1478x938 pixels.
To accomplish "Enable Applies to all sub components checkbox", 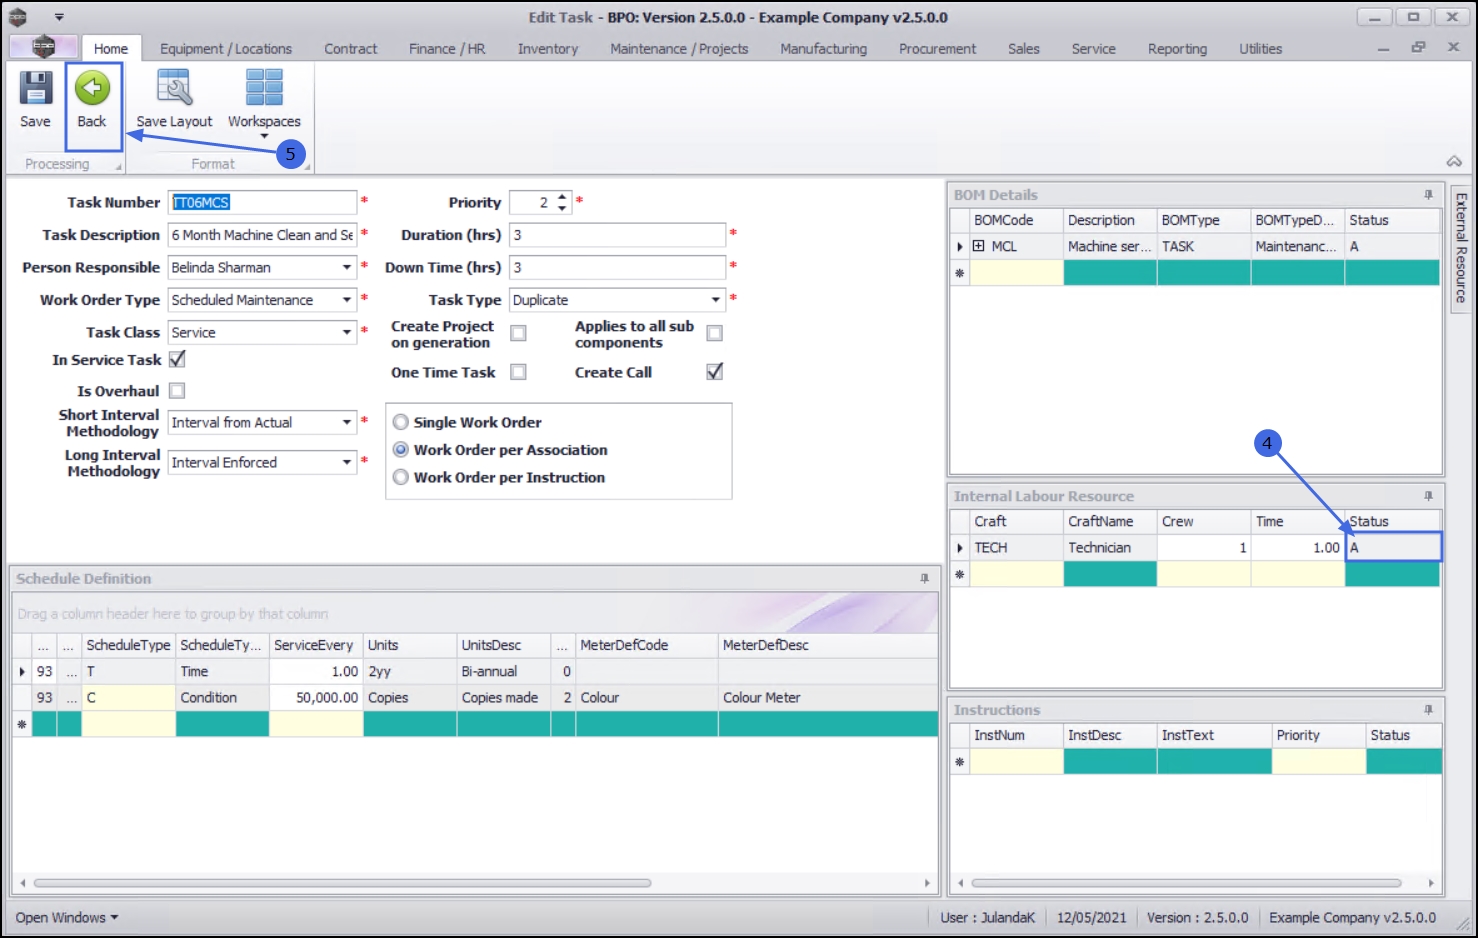I will click(x=714, y=333).
